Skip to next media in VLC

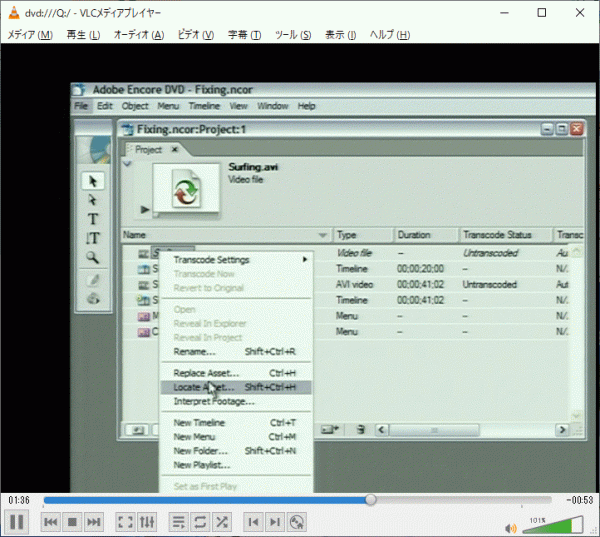pyautogui.click(x=94, y=522)
